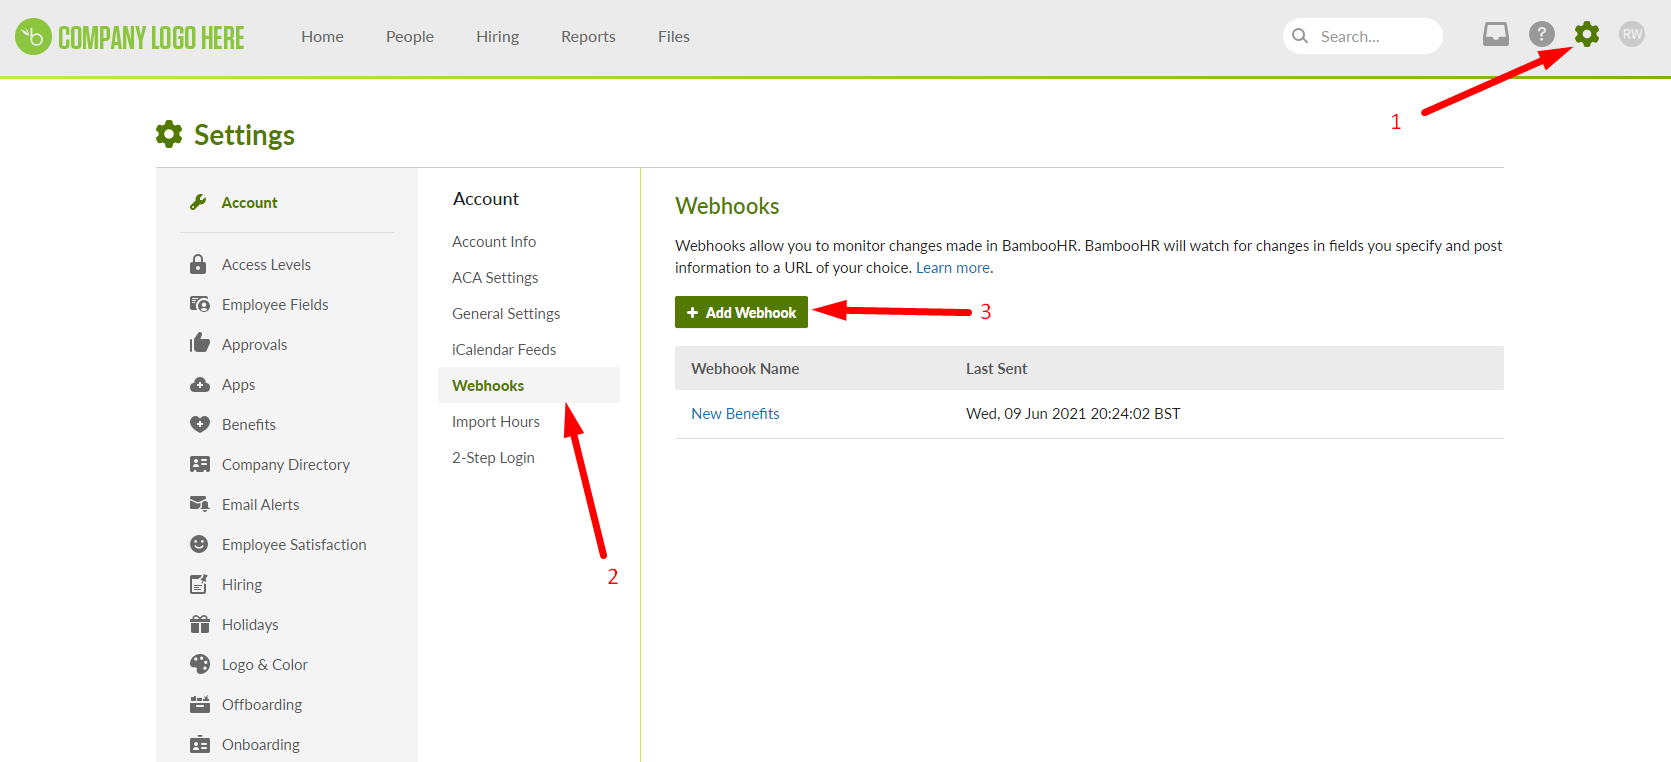Select iCalendar Feeds submenu item

tap(504, 349)
